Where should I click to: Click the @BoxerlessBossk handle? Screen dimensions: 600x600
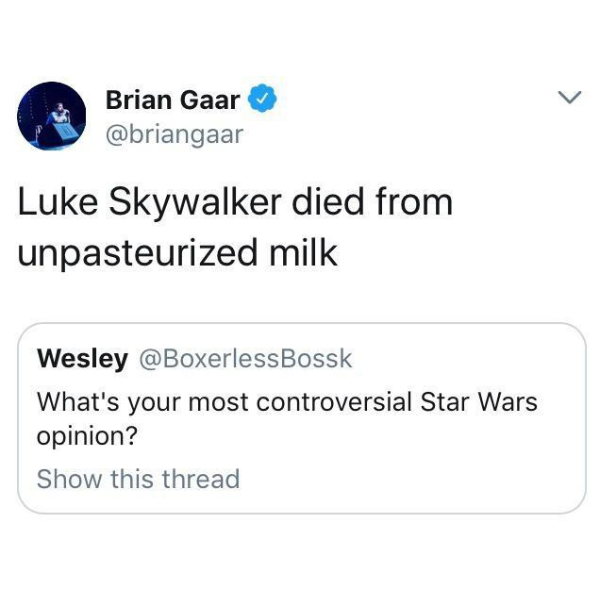245,359
